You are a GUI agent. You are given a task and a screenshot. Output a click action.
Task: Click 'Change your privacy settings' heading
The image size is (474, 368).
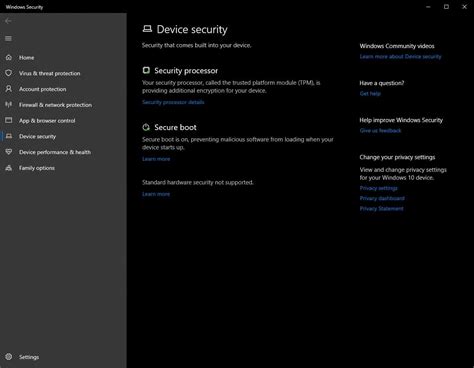coord(397,157)
